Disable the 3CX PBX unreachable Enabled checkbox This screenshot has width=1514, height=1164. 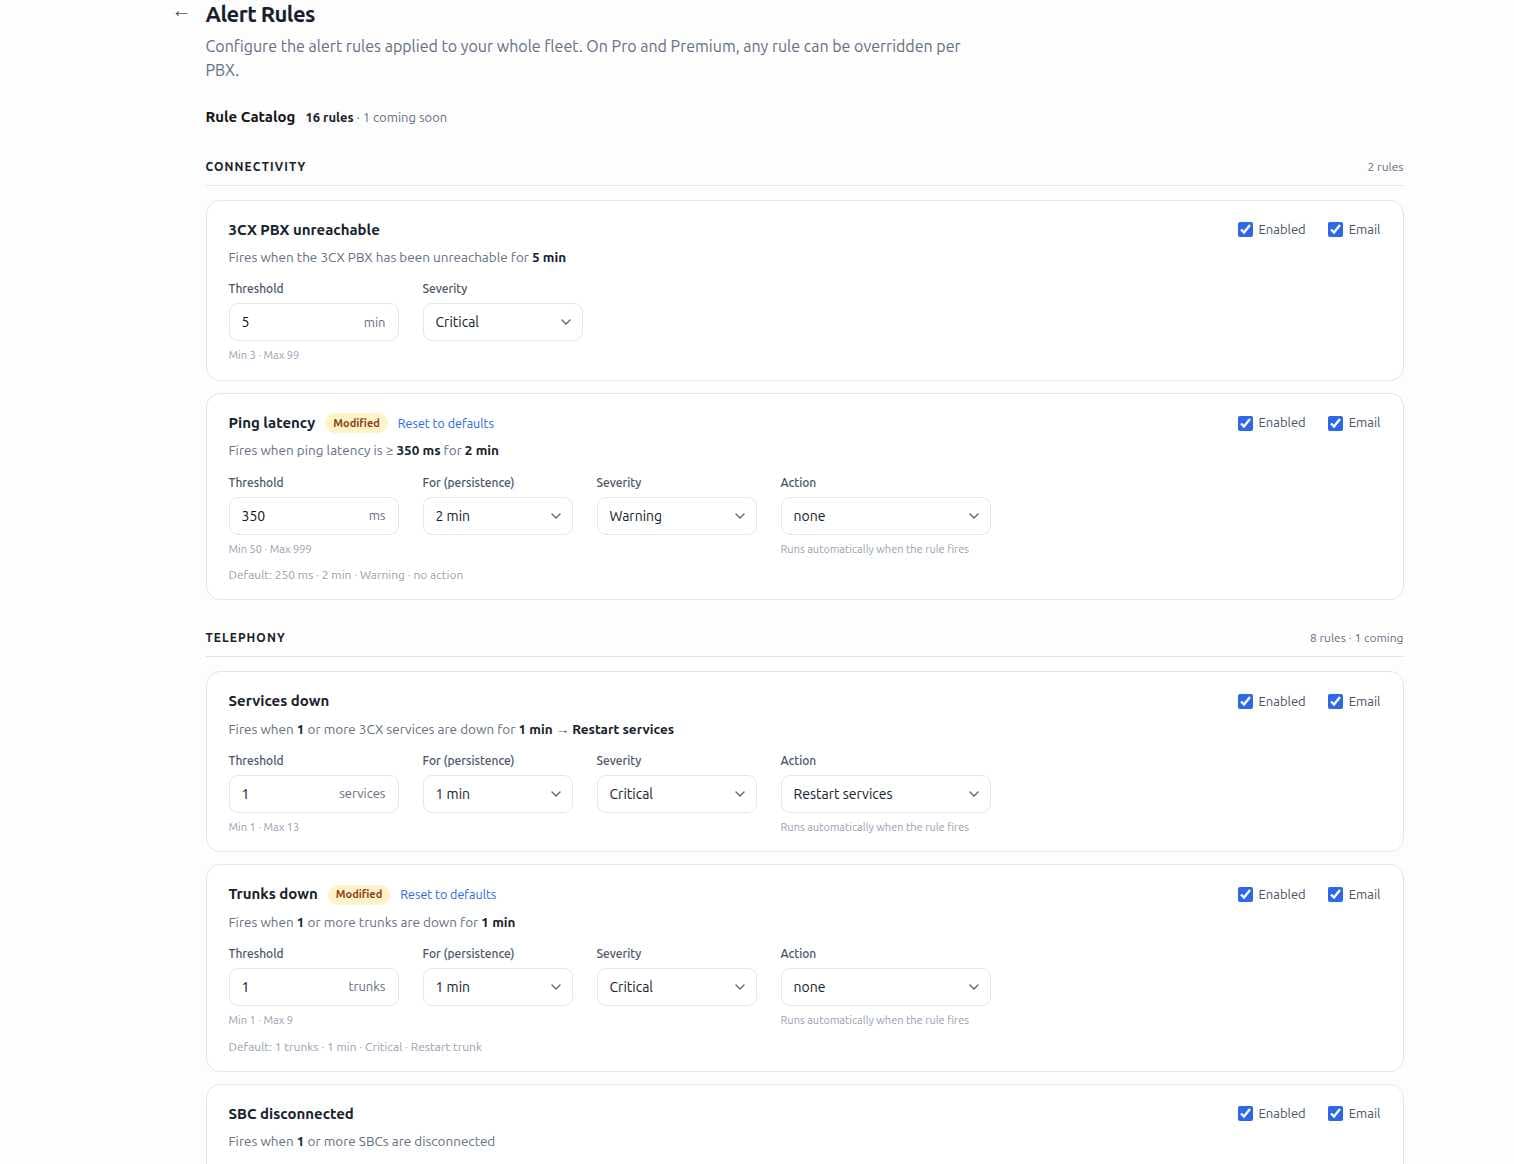click(1245, 230)
